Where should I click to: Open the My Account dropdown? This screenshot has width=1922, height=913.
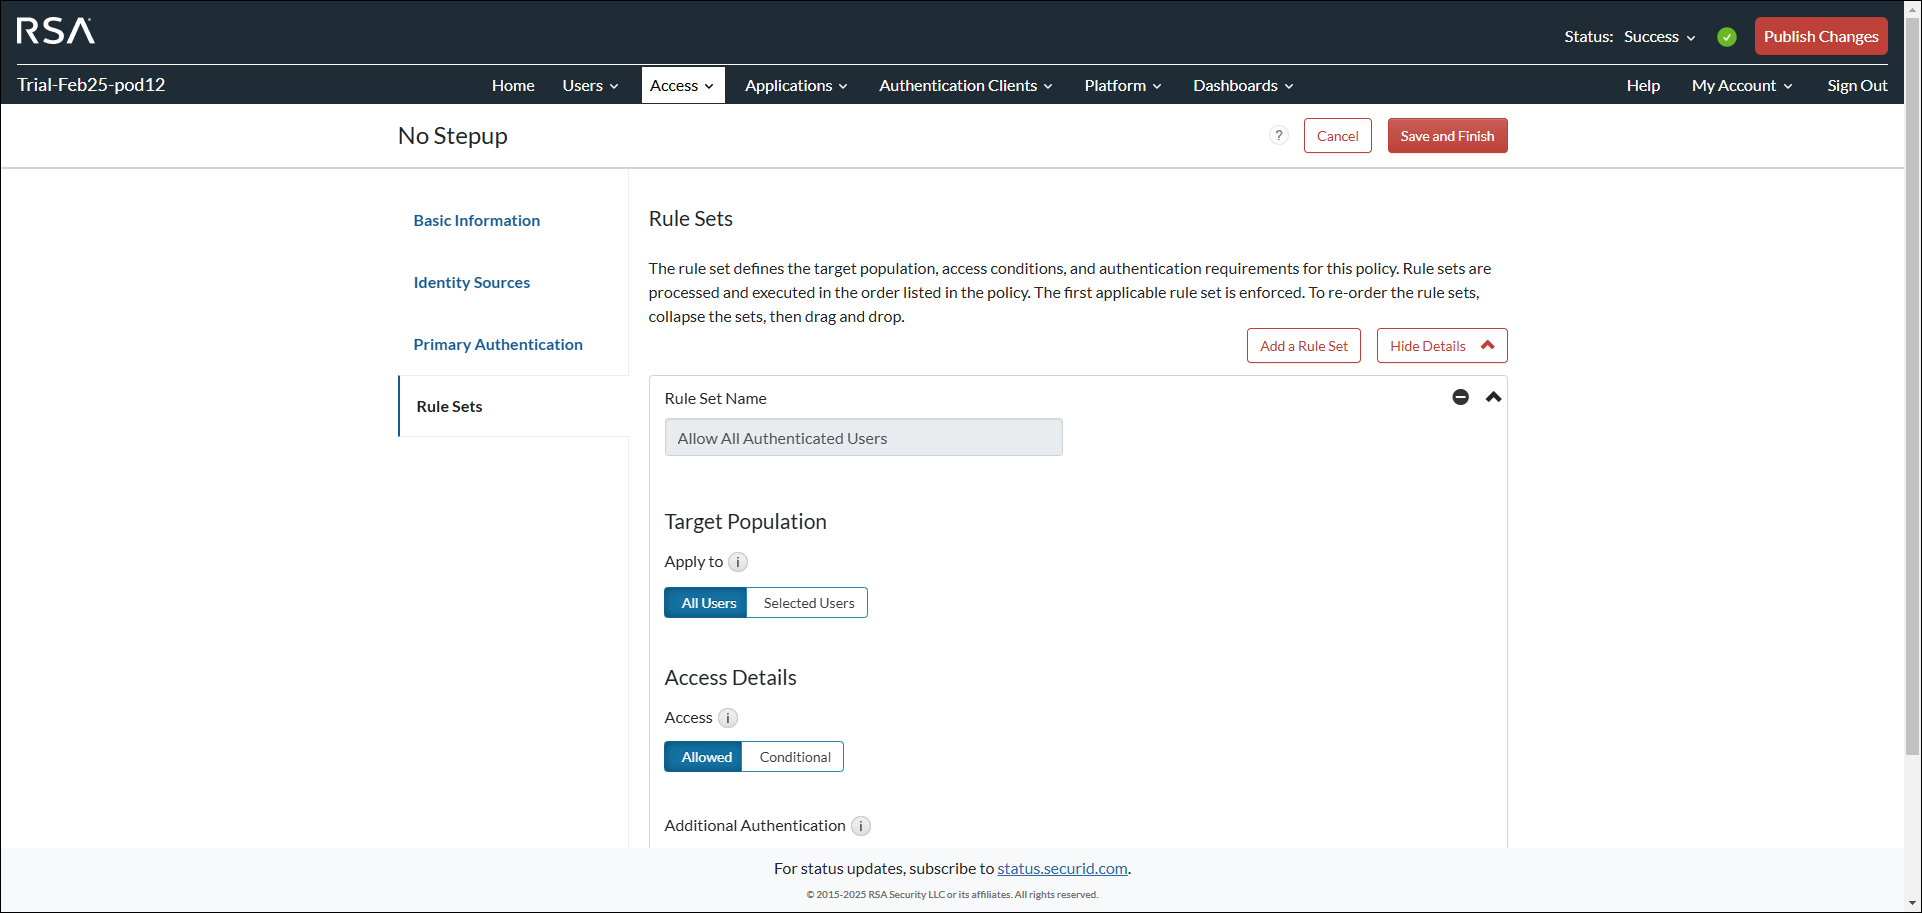coord(1741,86)
